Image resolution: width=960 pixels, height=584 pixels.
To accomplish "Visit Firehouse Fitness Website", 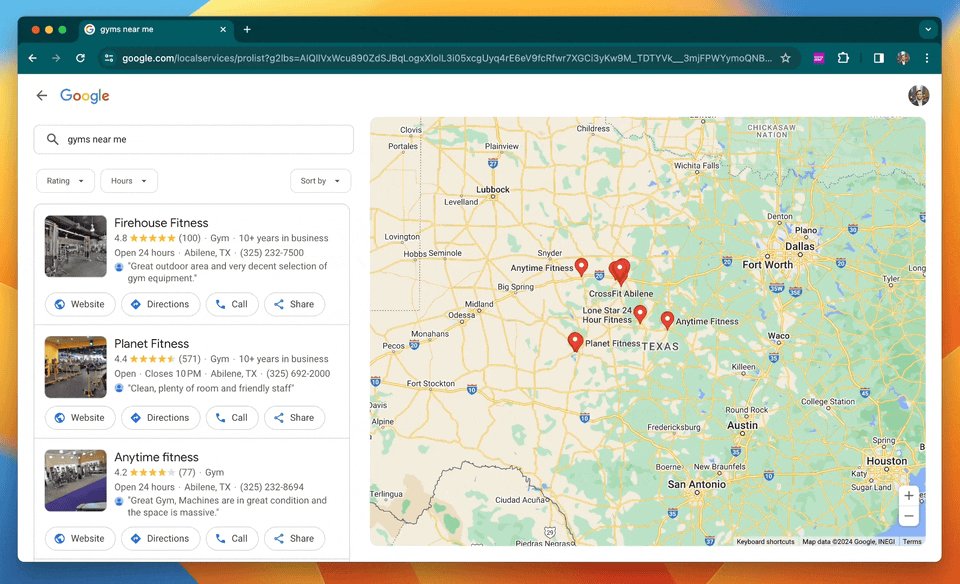I will pos(80,304).
